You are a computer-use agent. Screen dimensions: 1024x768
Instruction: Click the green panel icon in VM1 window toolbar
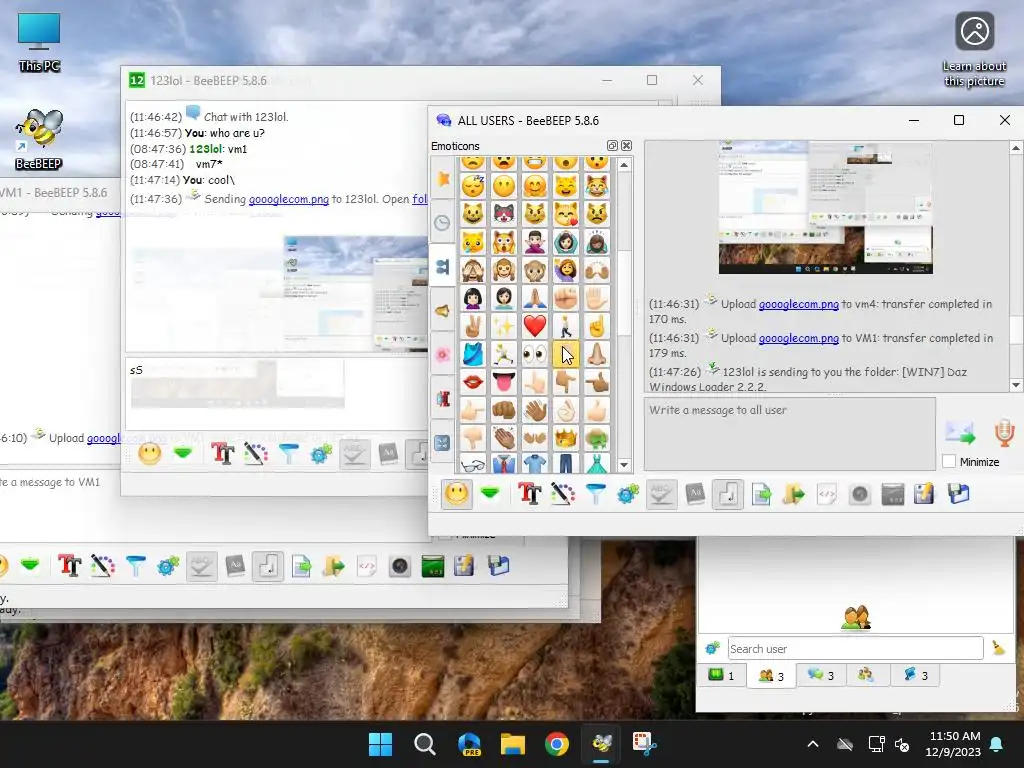(x=432, y=566)
